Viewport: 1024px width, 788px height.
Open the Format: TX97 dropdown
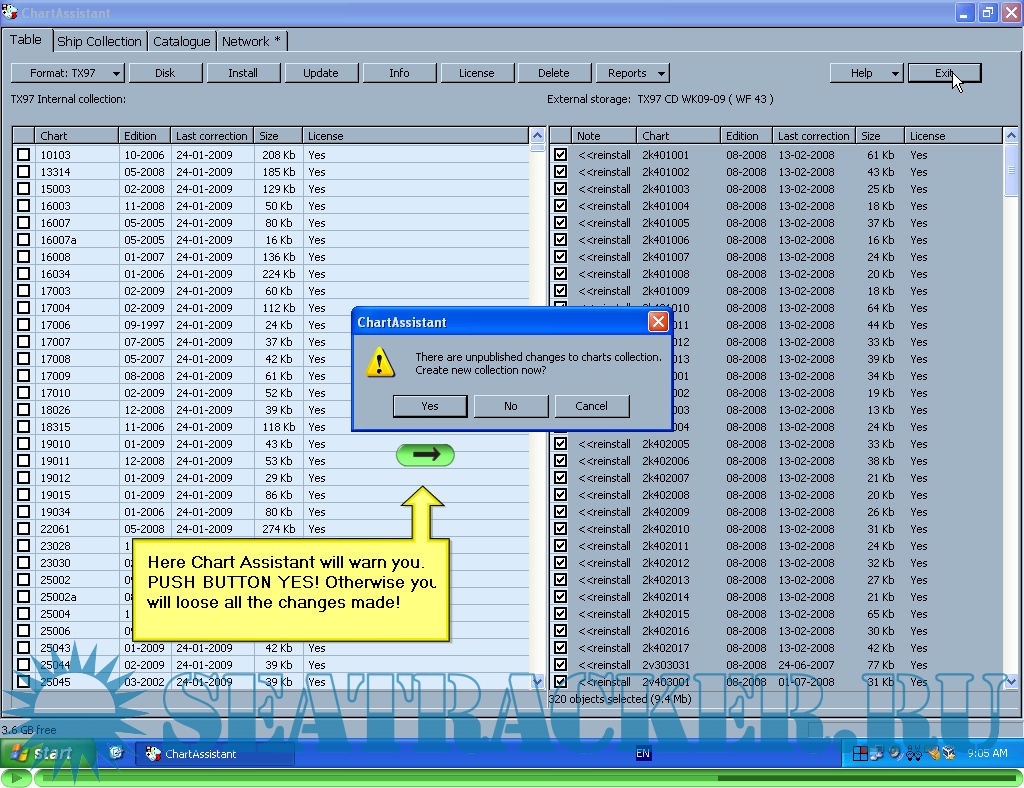67,73
